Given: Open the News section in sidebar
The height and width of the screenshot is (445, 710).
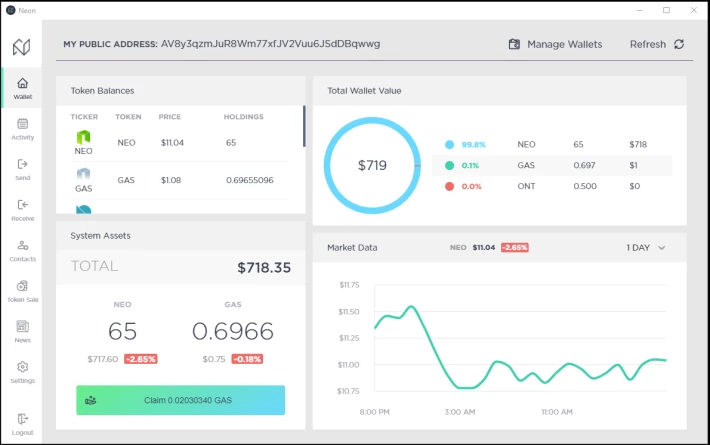Looking at the screenshot, I should coord(23,332).
